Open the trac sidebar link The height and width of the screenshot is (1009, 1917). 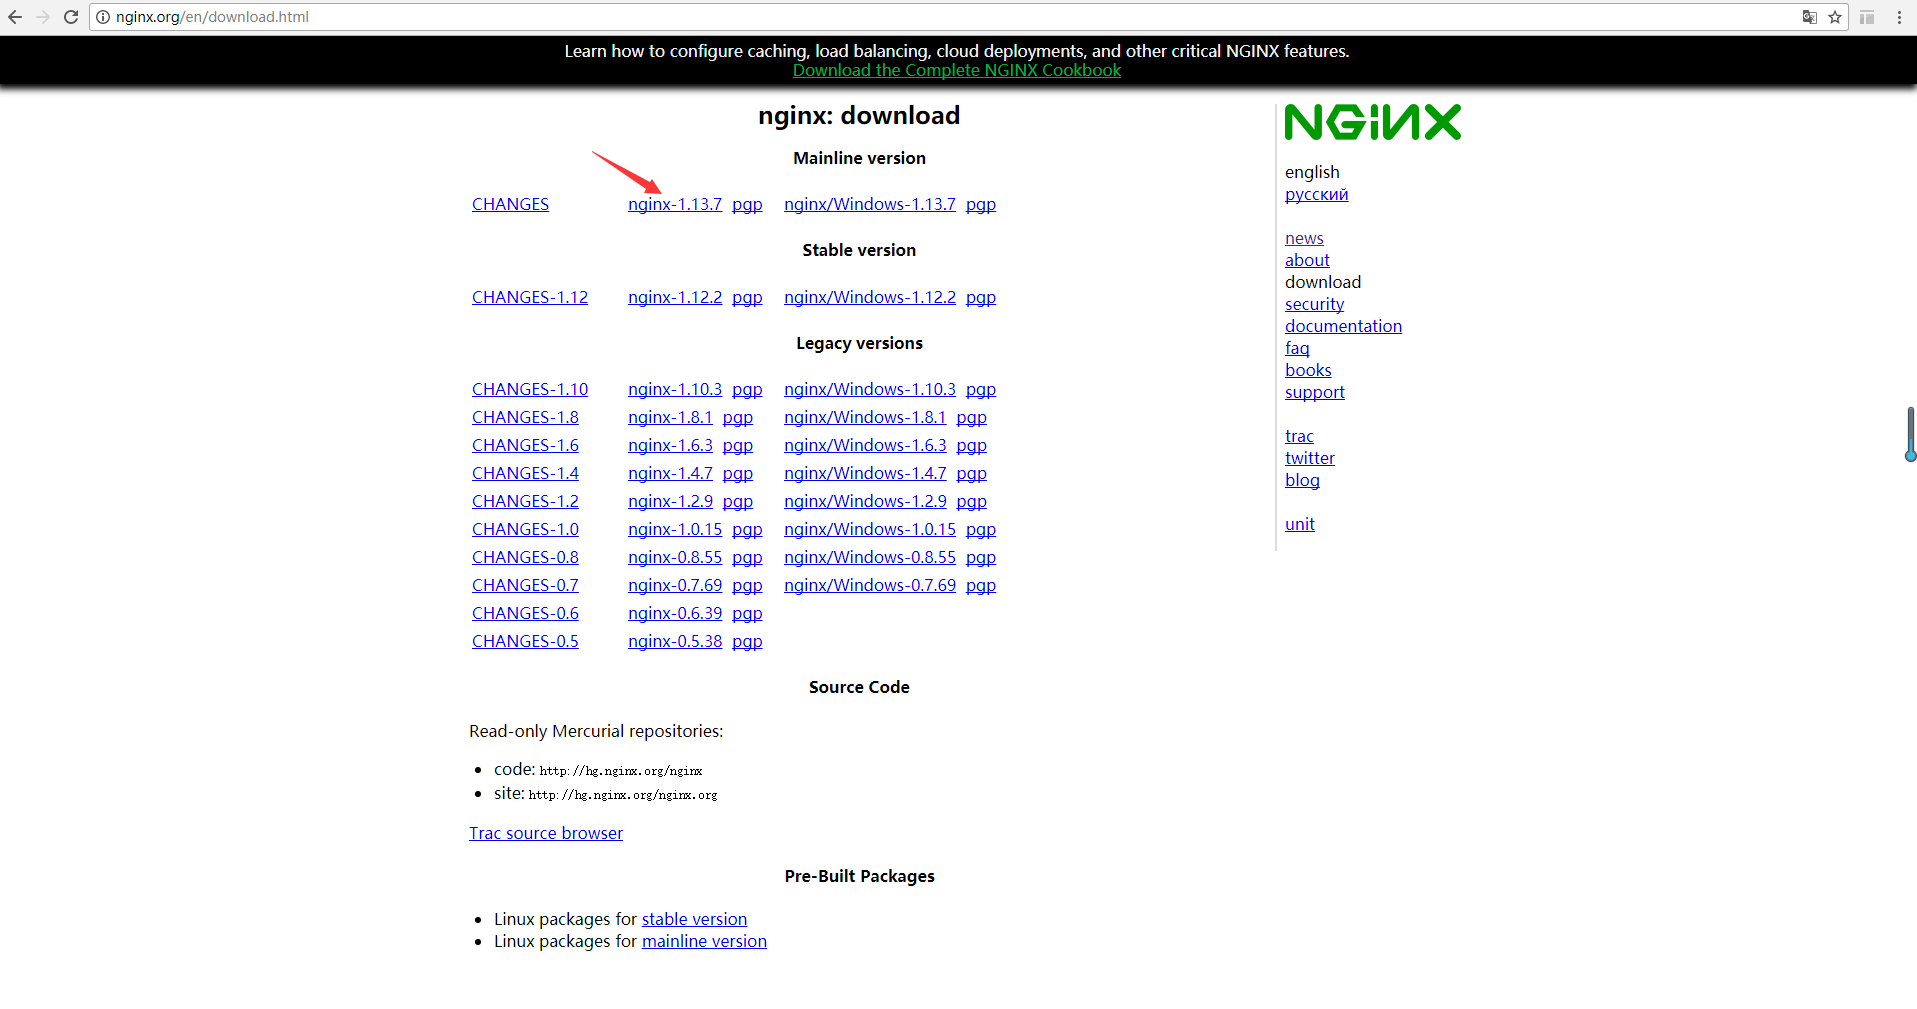coord(1299,436)
